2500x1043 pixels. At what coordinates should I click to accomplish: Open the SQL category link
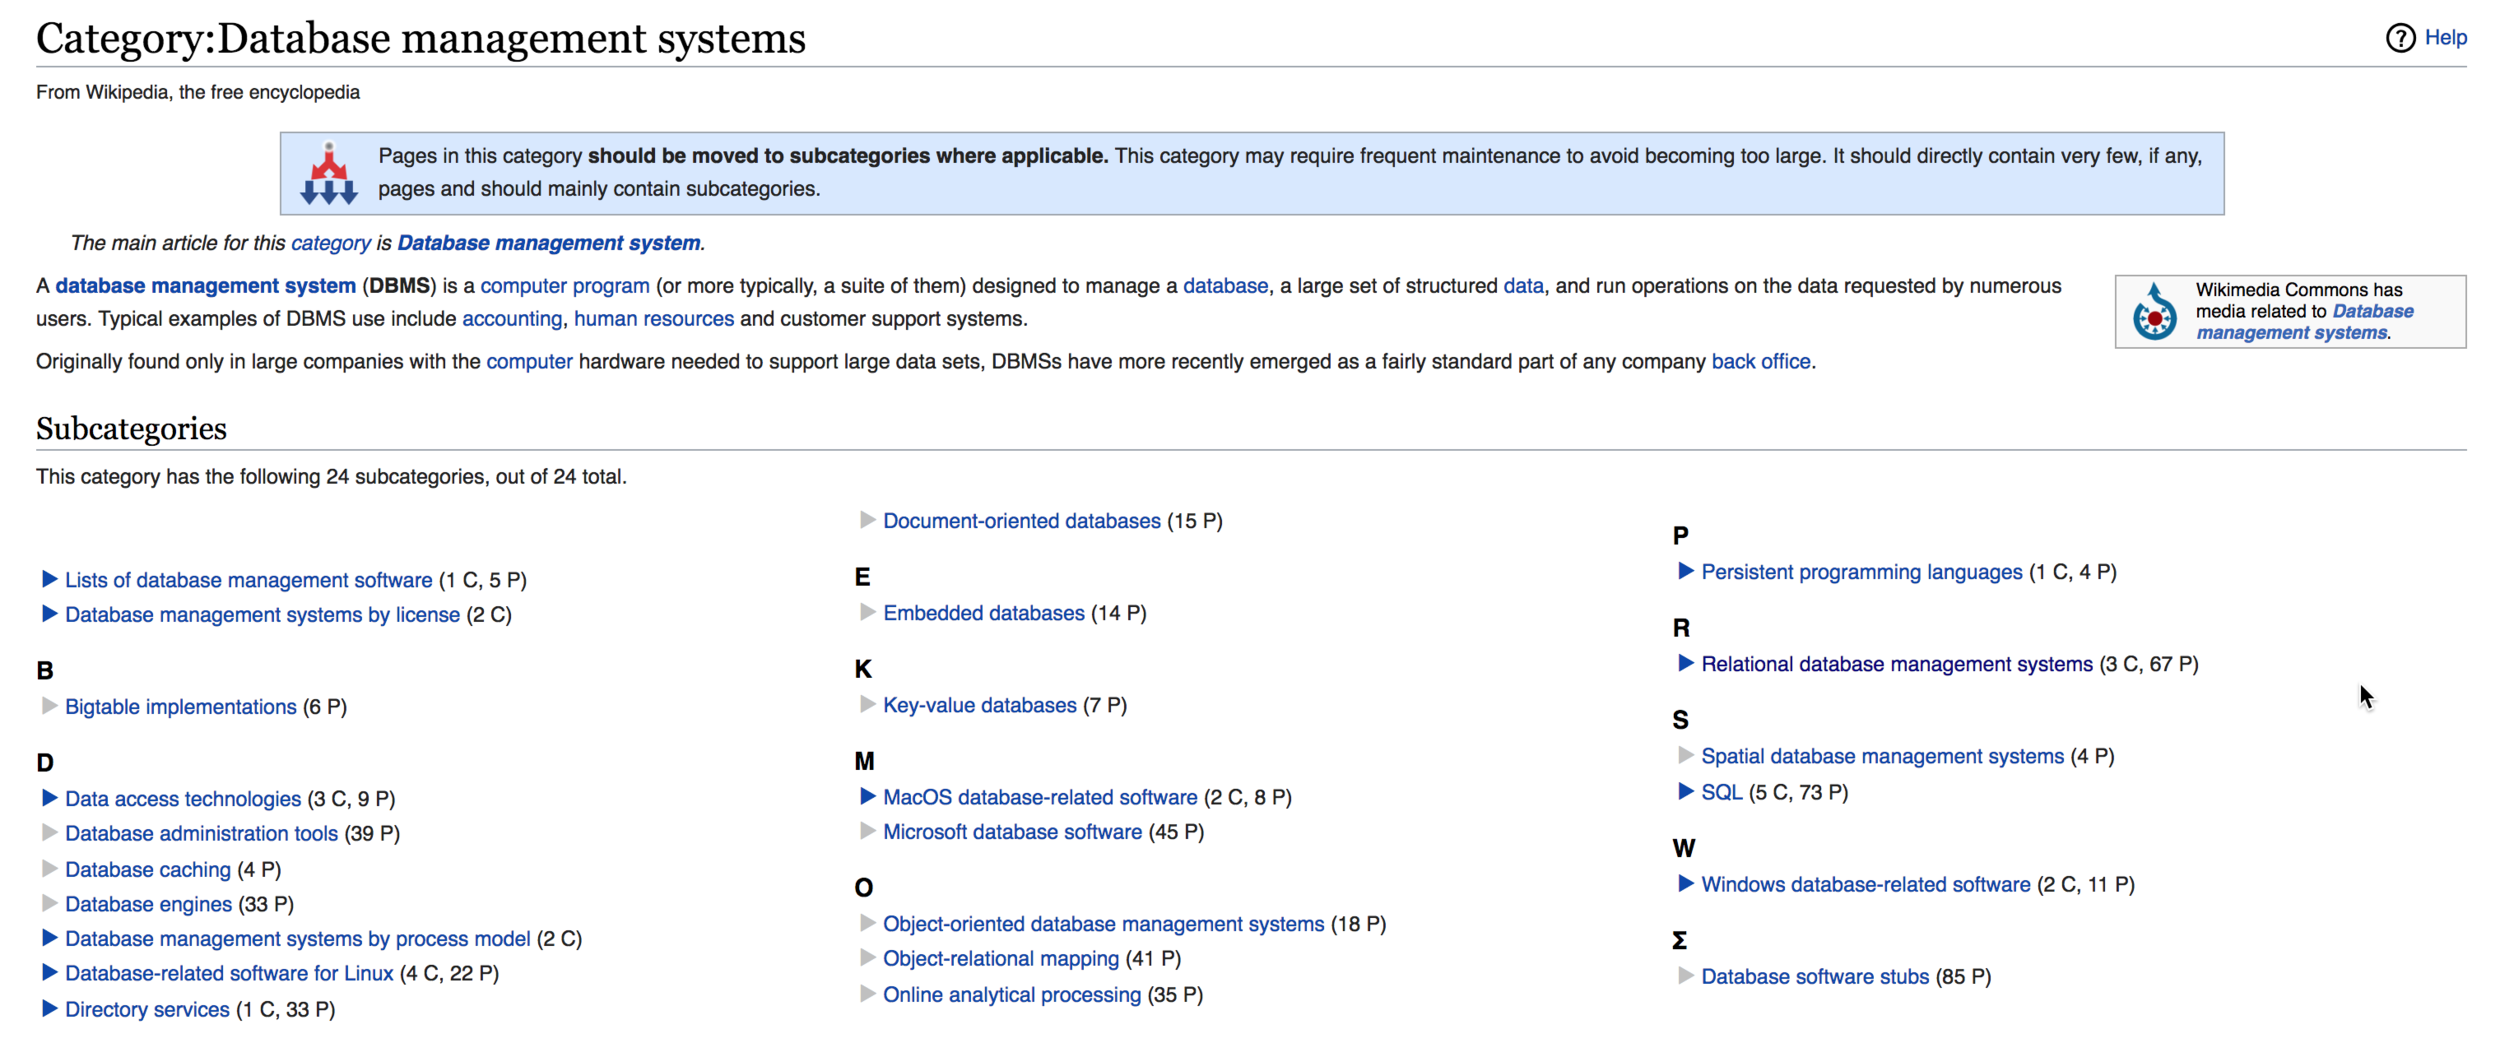[1721, 792]
